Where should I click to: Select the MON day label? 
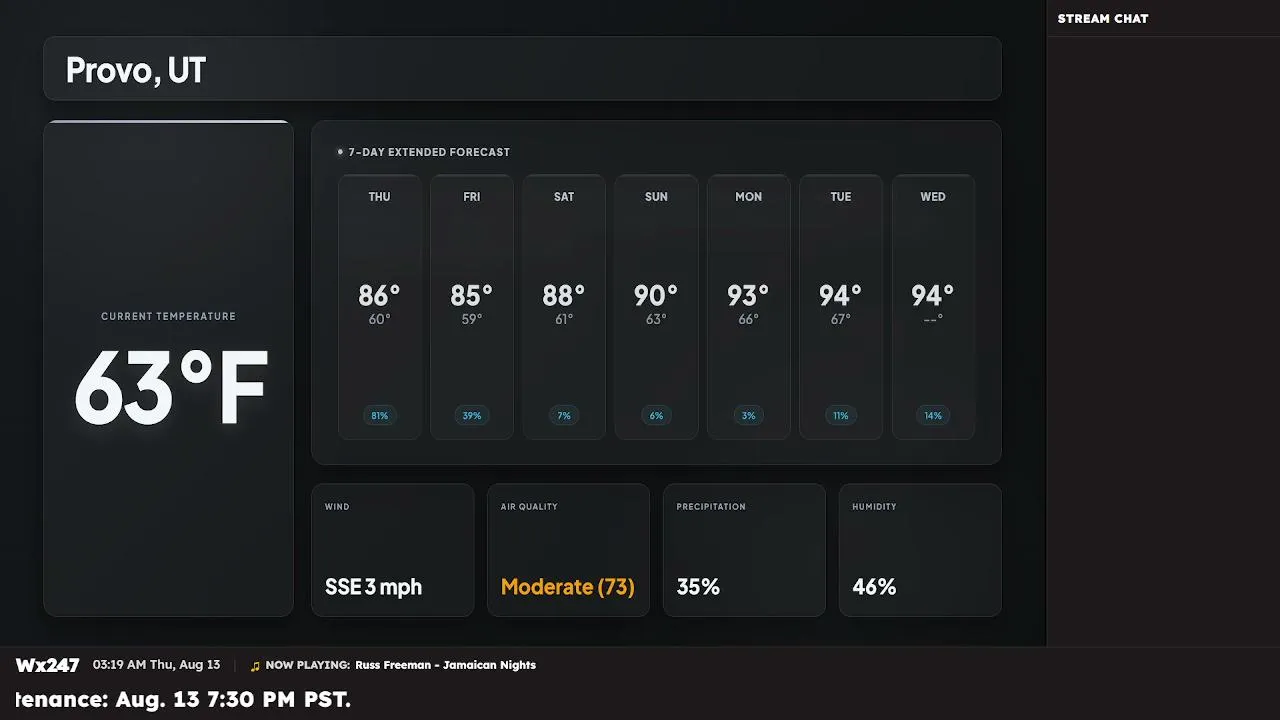pyautogui.click(x=749, y=197)
